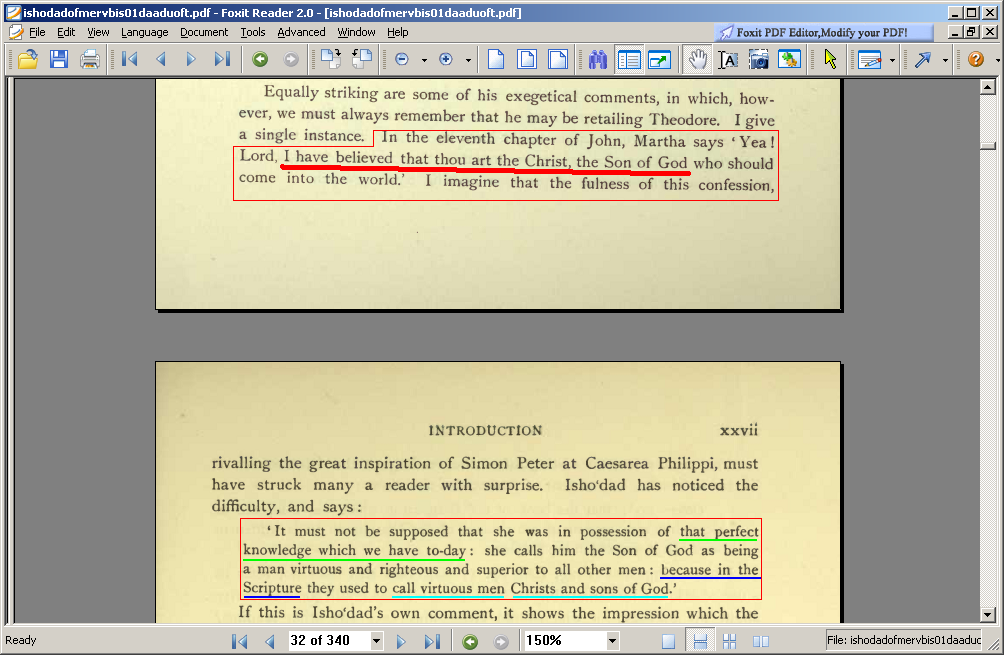This screenshot has width=1004, height=655.
Task: Click the Open file folder icon
Action: click(x=27, y=59)
